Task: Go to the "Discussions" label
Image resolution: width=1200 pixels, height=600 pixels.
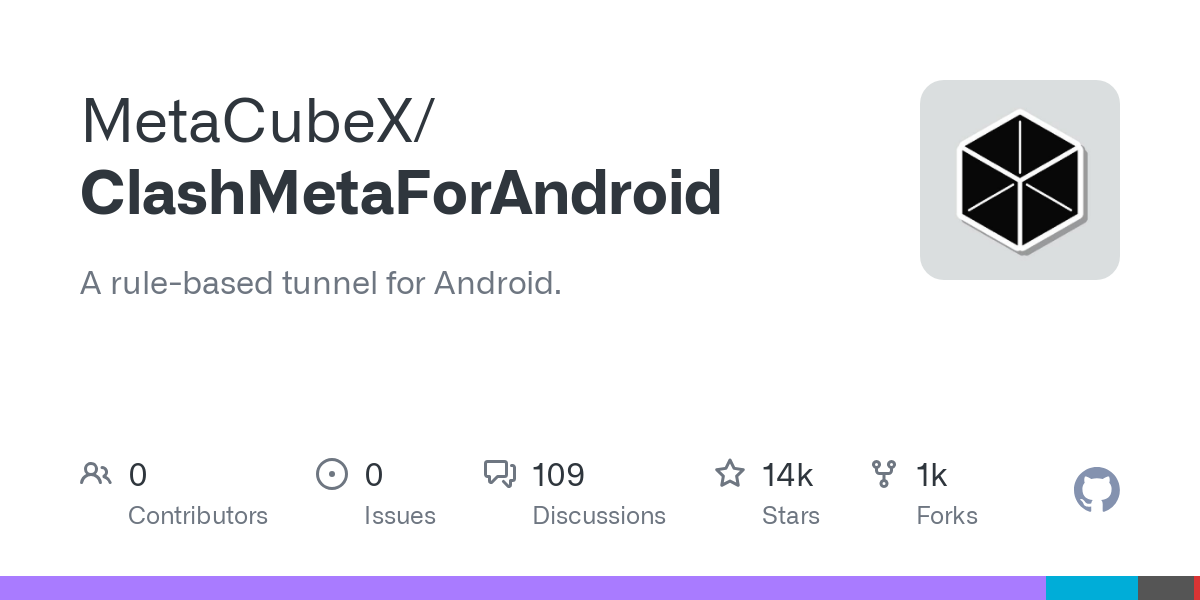Action: click(599, 516)
